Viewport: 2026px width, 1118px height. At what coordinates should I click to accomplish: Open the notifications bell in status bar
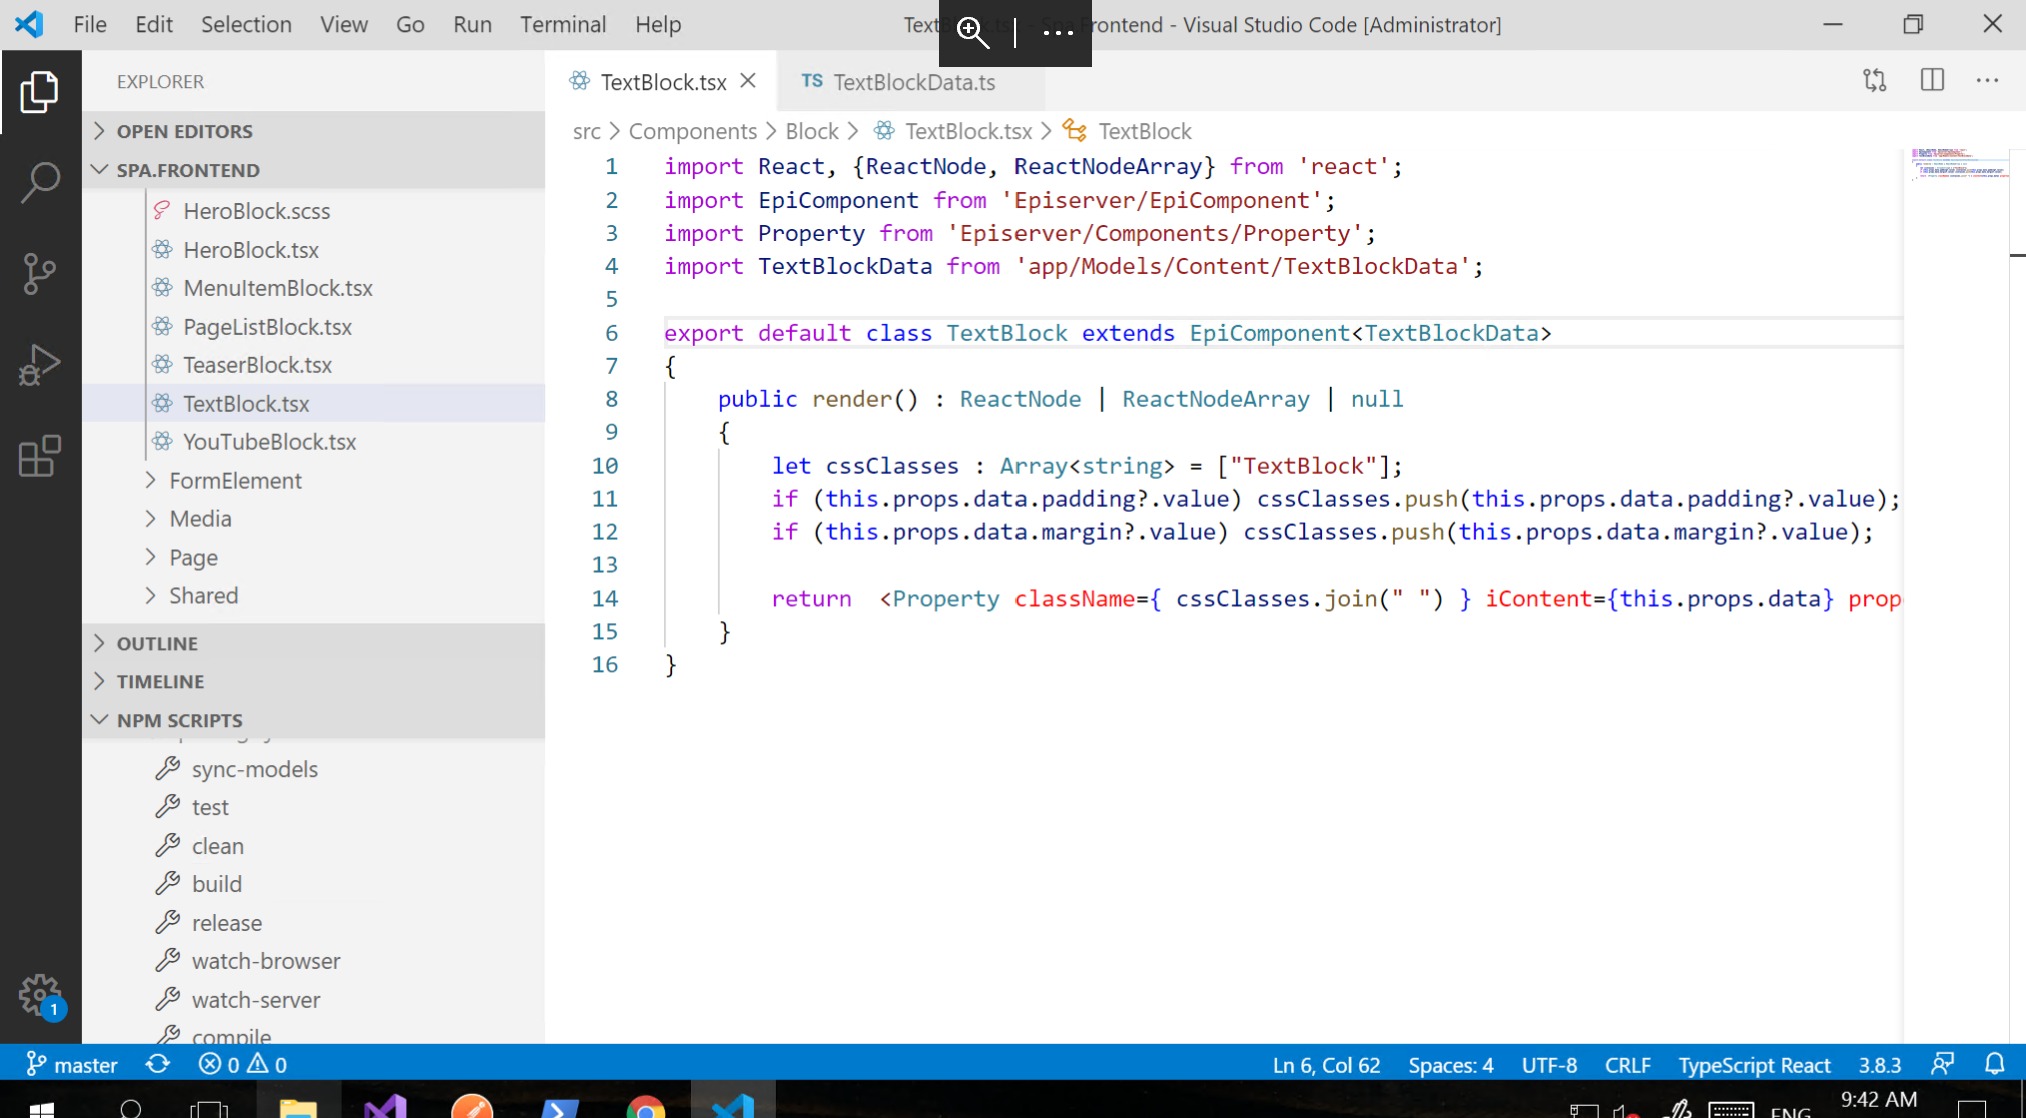(1994, 1064)
